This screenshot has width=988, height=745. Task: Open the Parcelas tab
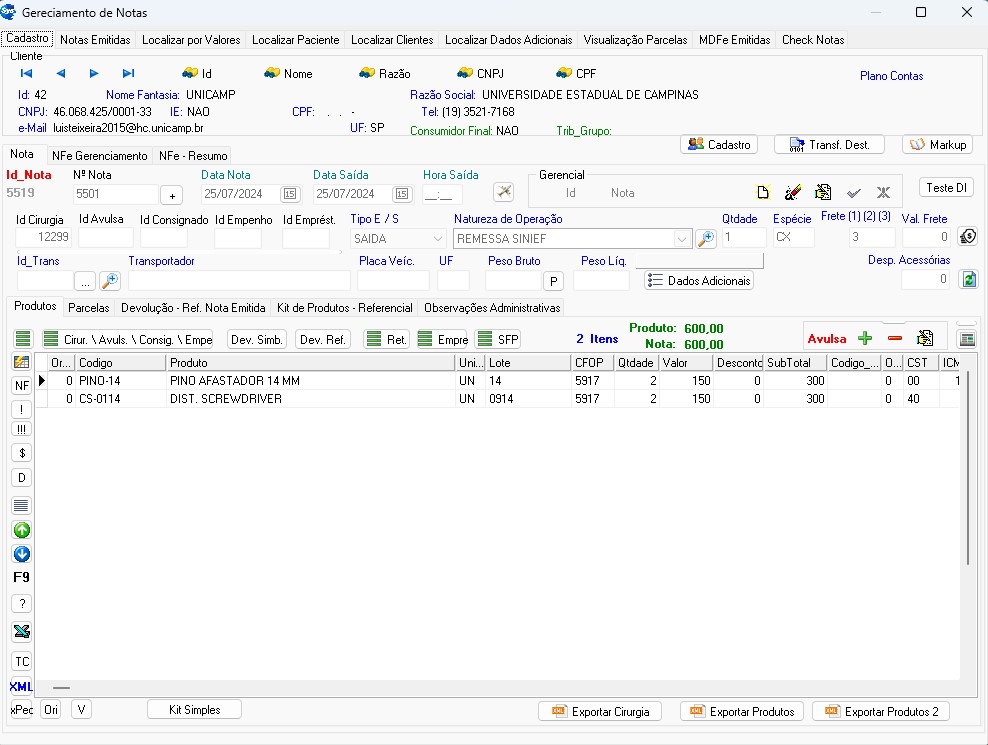89,308
